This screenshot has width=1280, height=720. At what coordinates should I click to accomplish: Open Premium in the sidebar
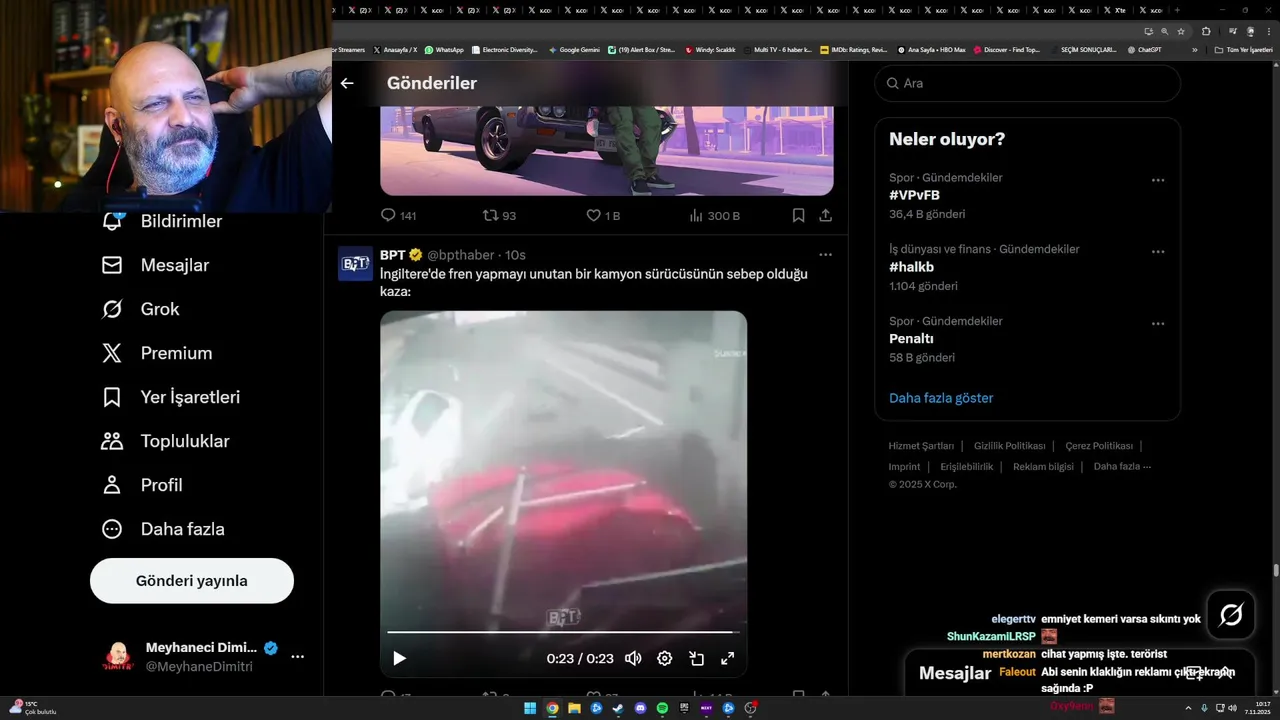[x=158, y=353]
